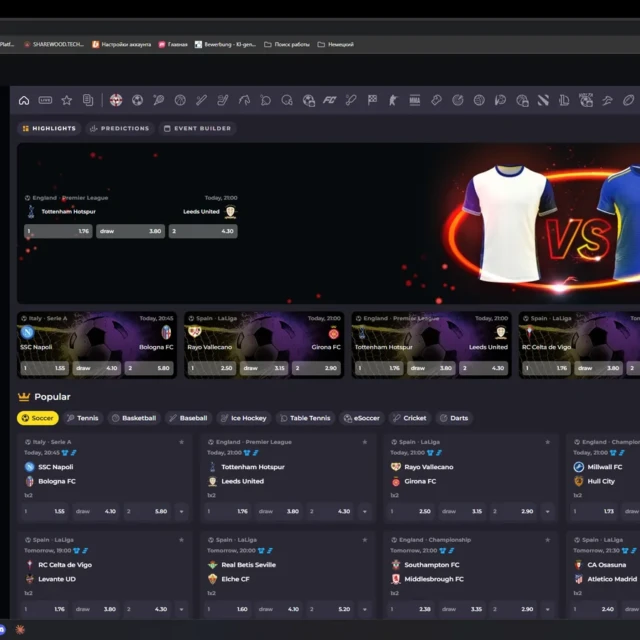Toggle favorite star on Rayo Vallecano card
This screenshot has height=640, width=640.
548,442
